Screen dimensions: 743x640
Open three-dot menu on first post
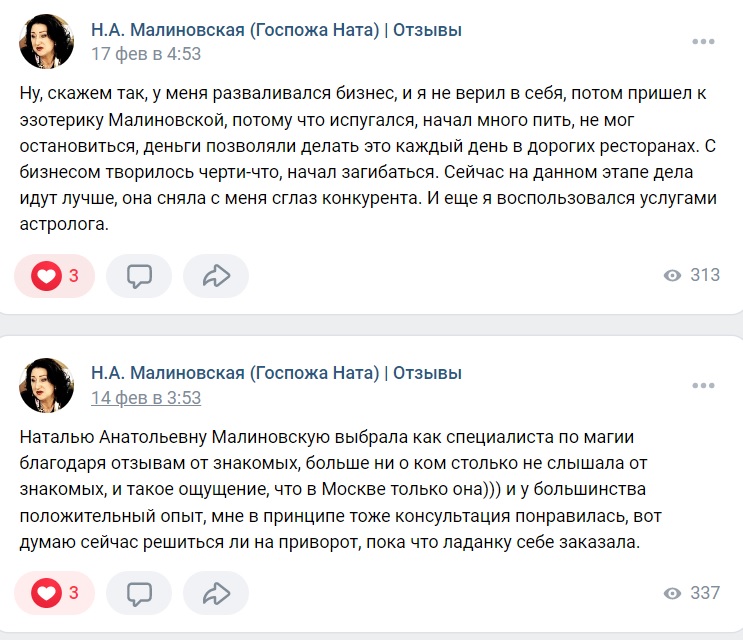point(703,42)
